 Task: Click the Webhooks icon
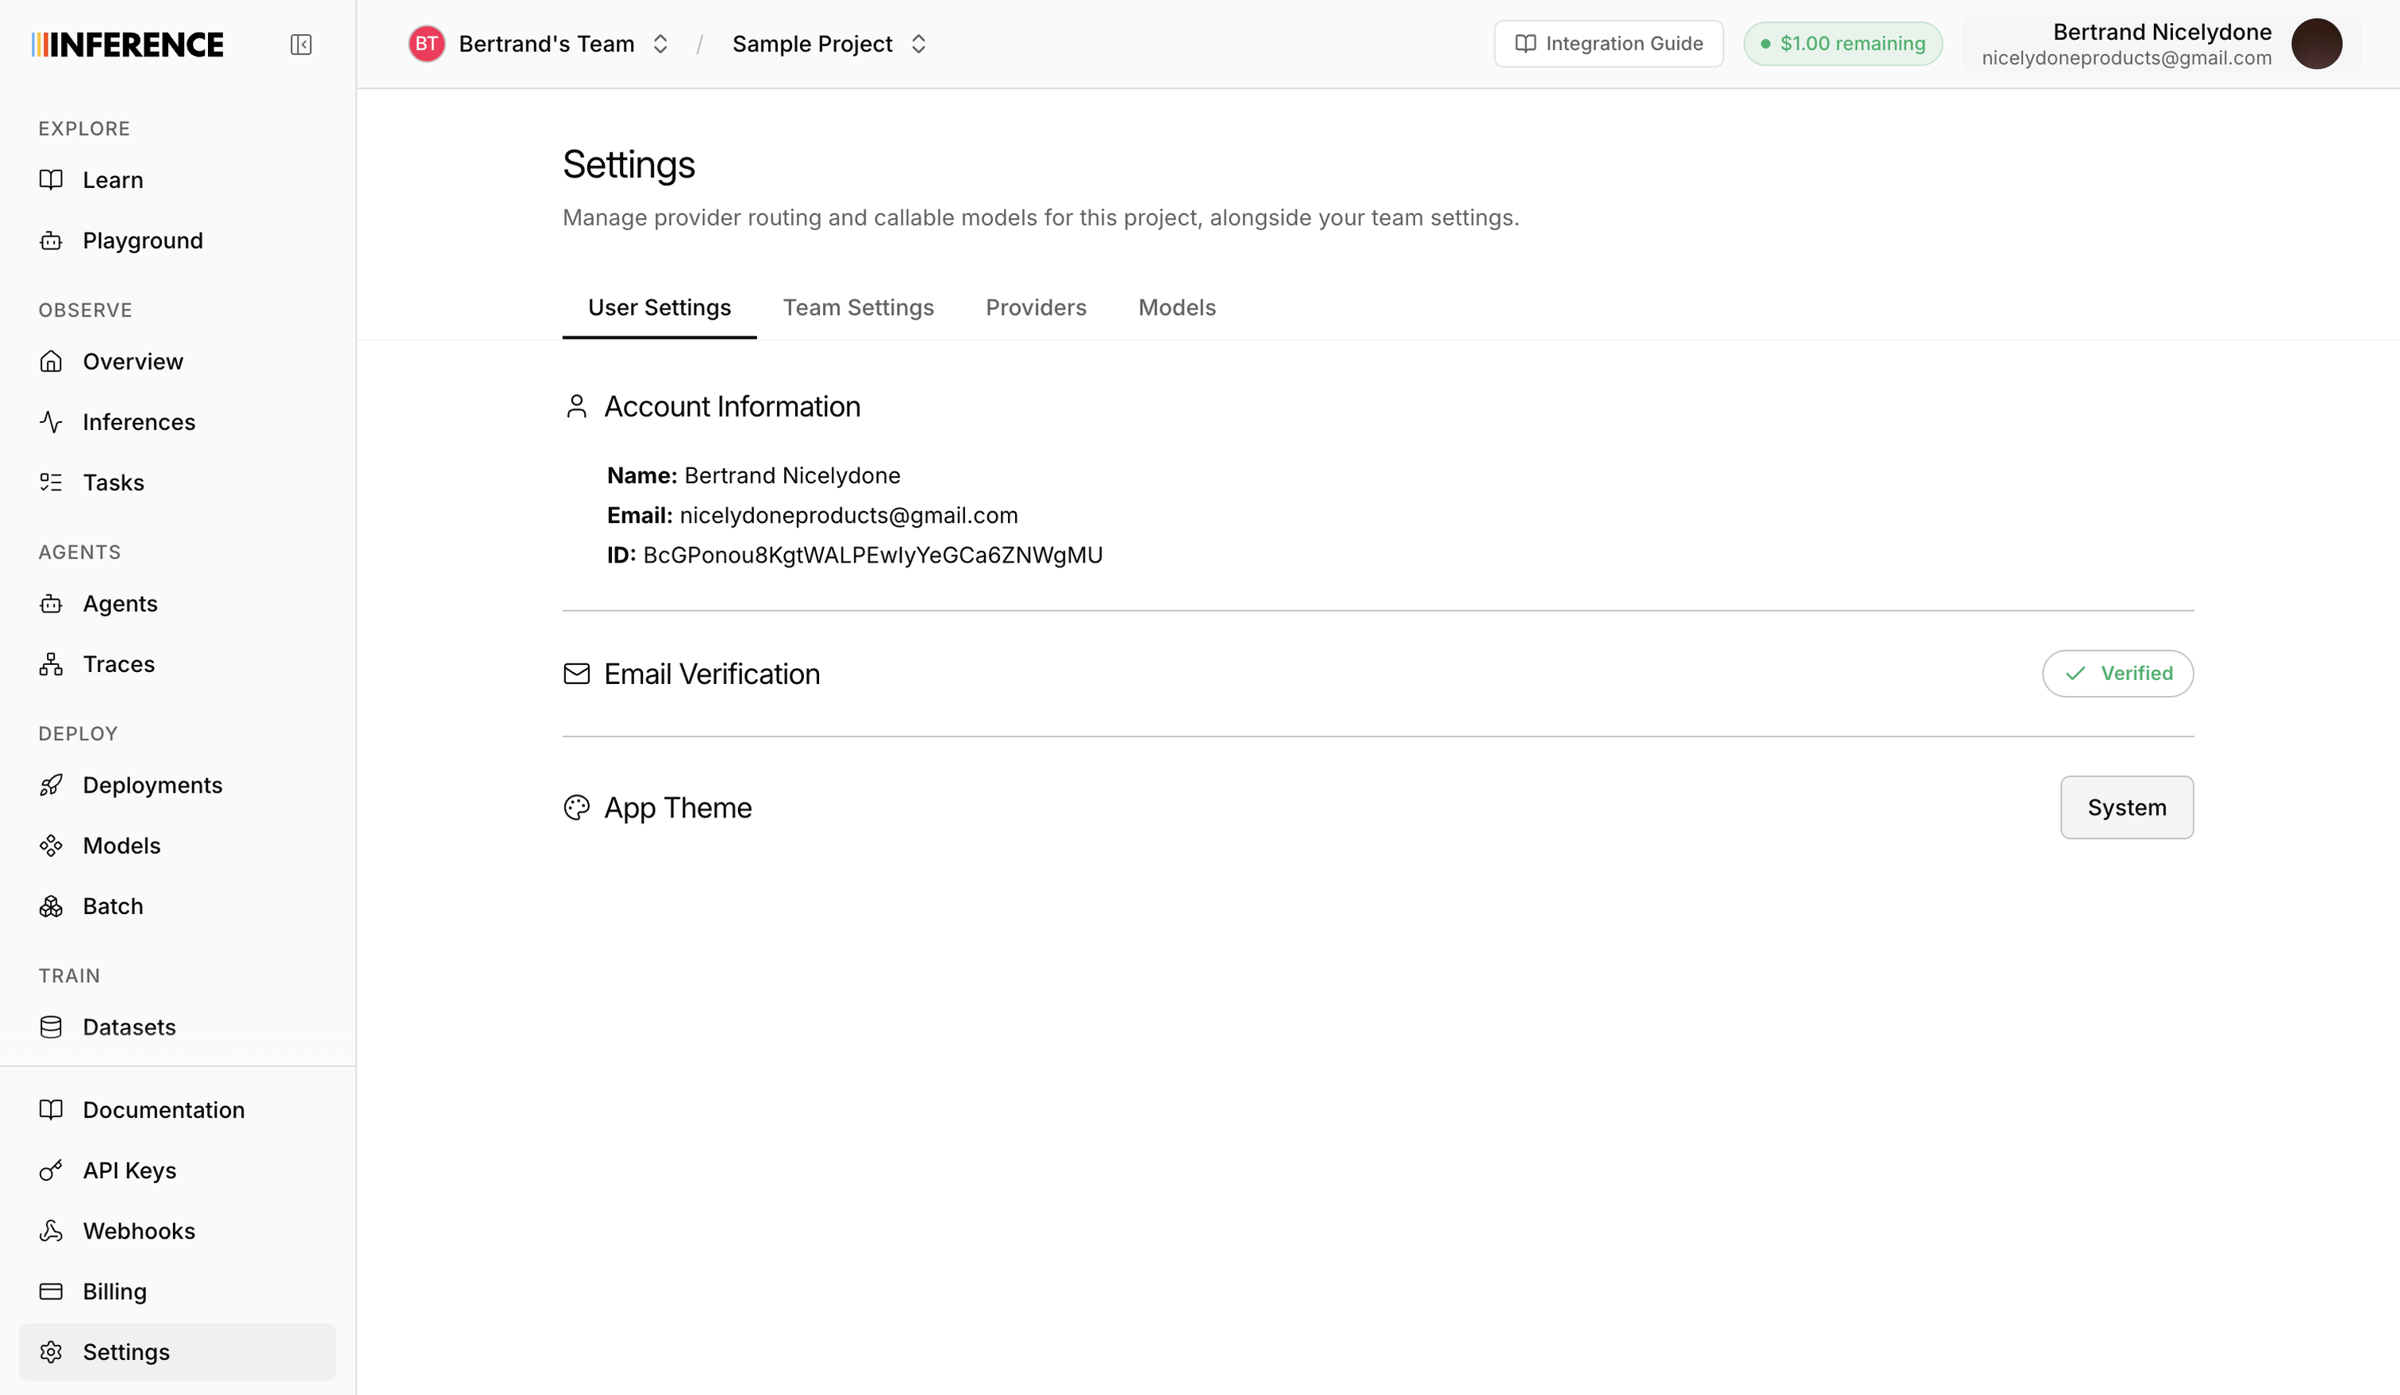pos(51,1231)
